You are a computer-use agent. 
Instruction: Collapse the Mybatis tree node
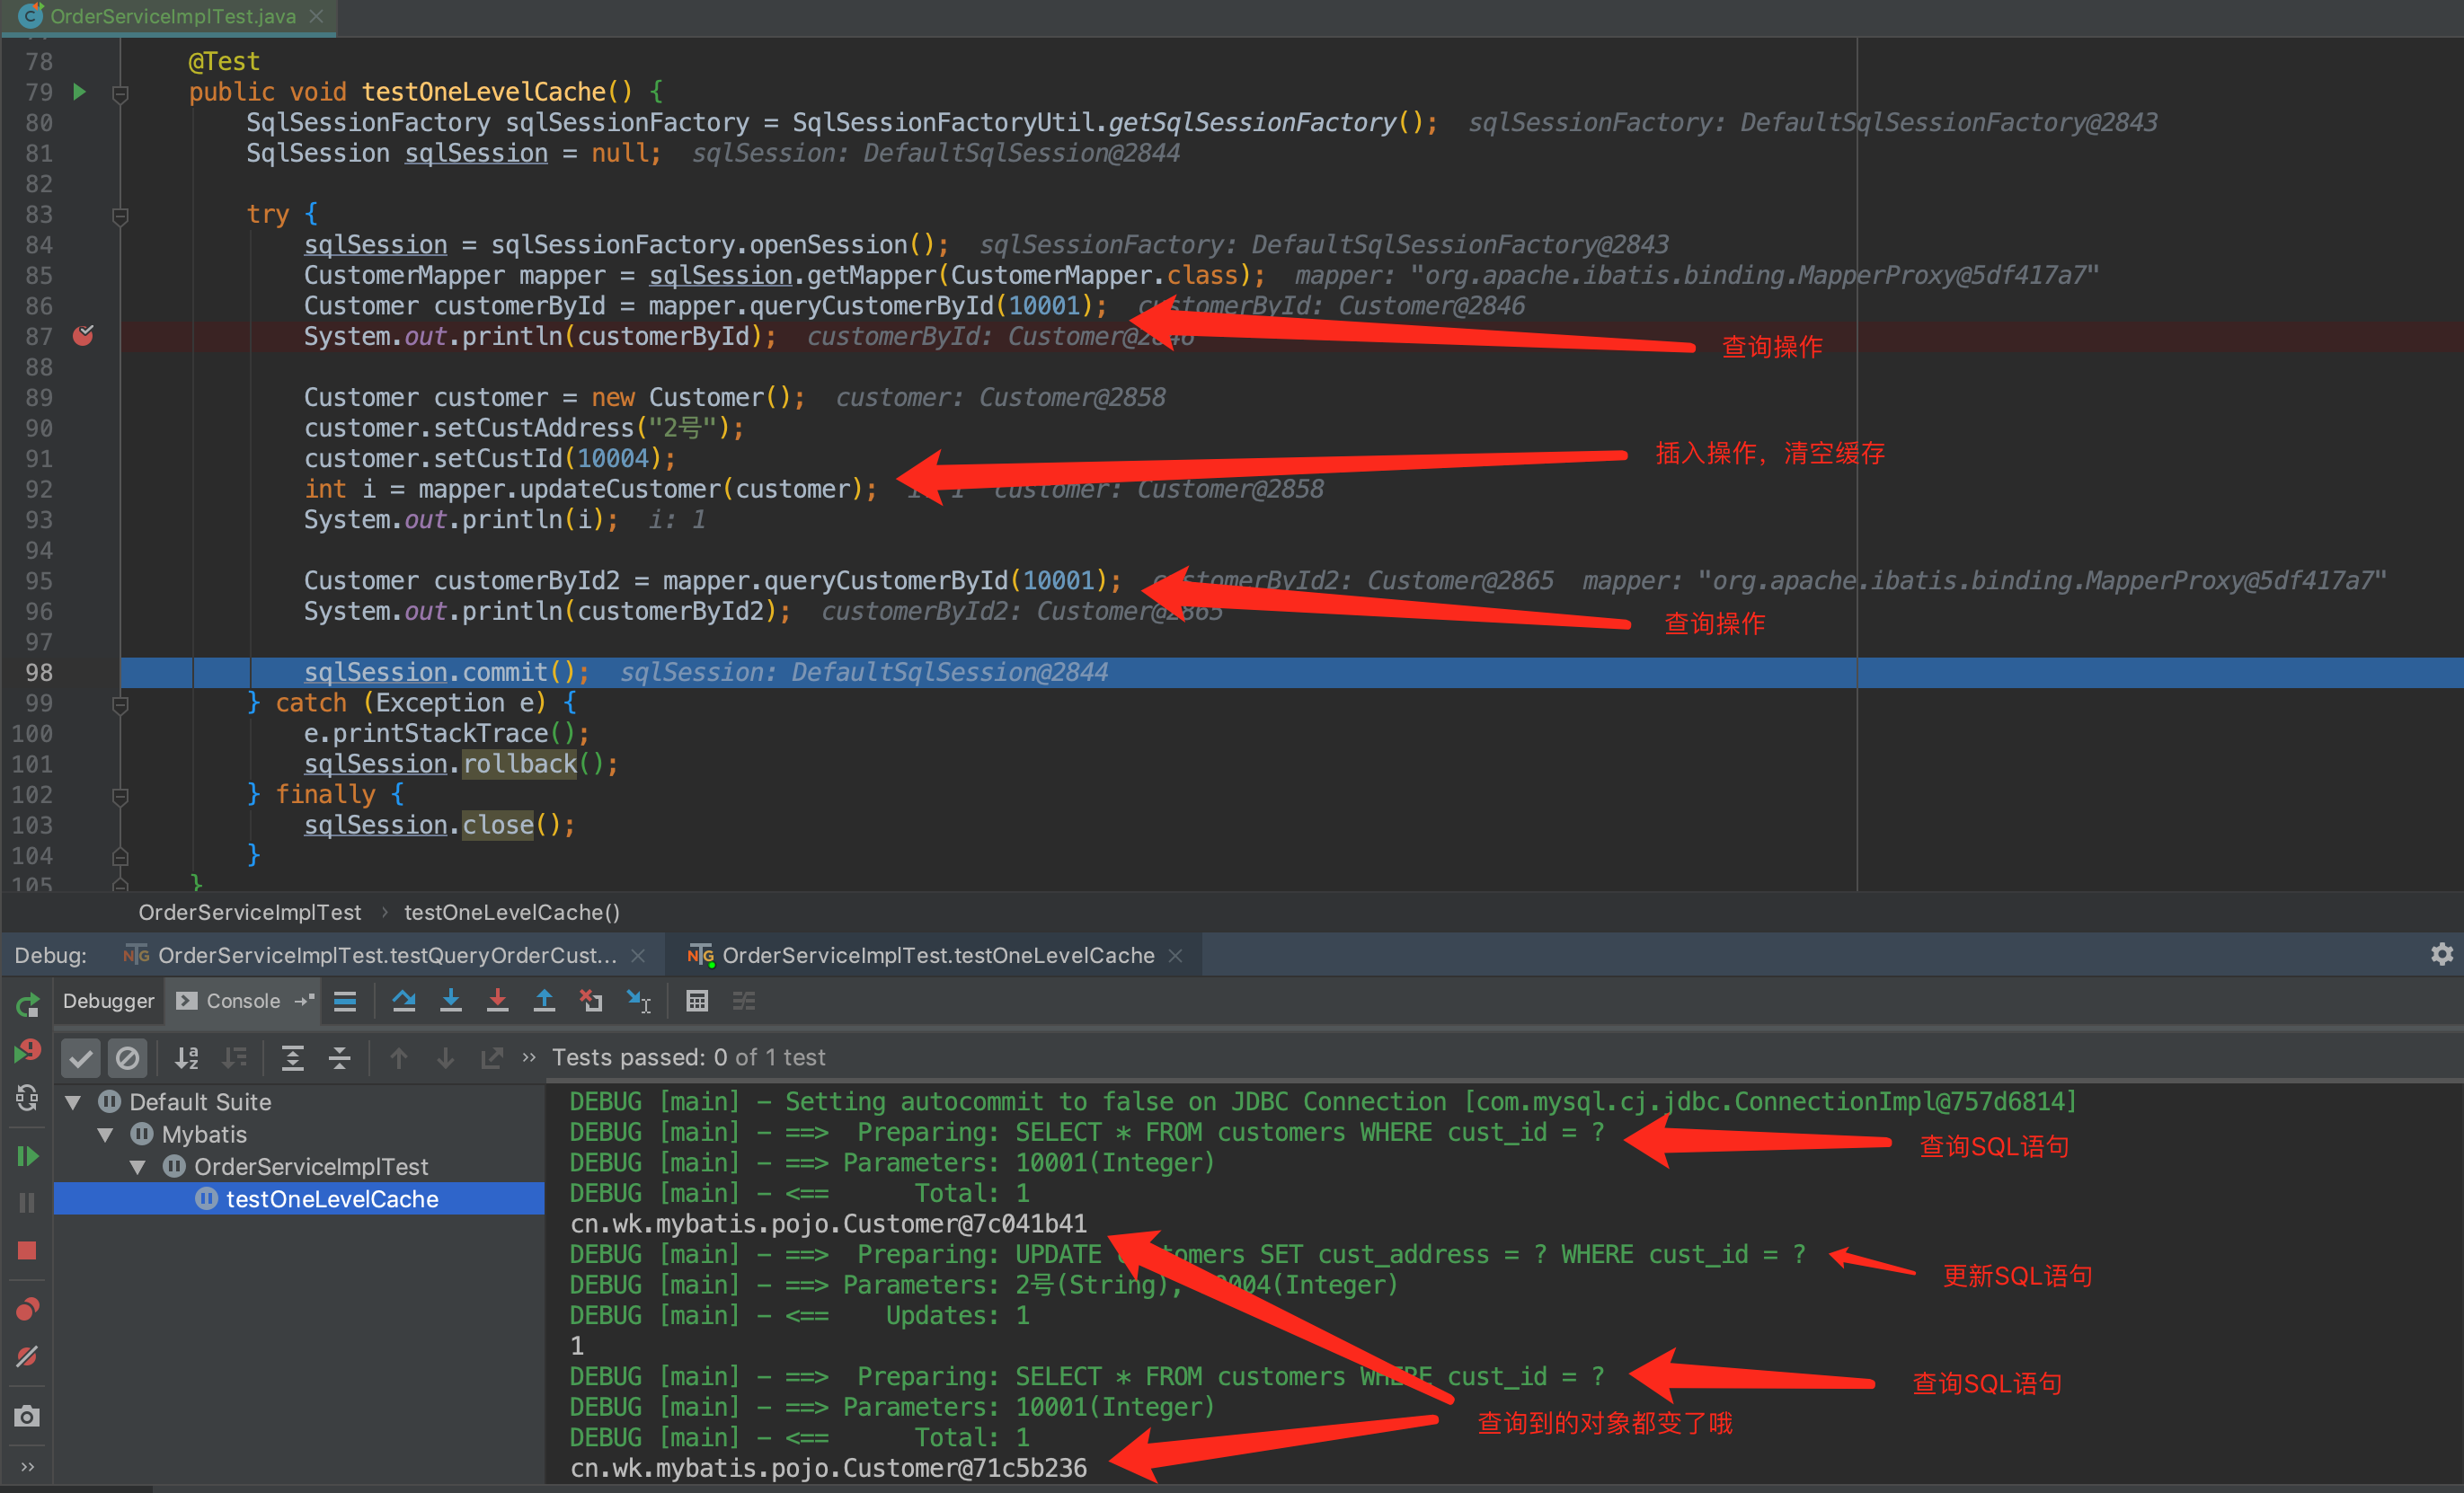[106, 1135]
